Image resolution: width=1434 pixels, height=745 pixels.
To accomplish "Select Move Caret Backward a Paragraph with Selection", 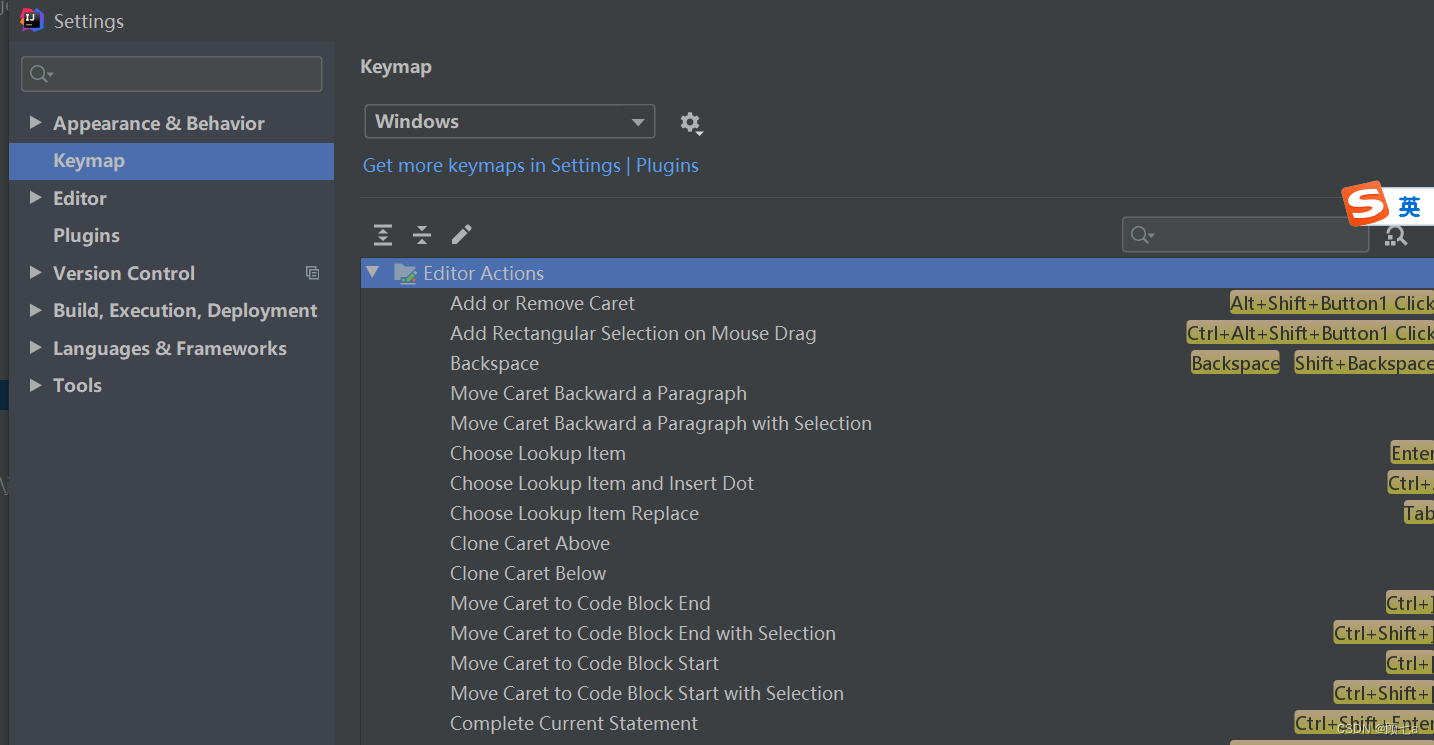I will click(x=661, y=423).
